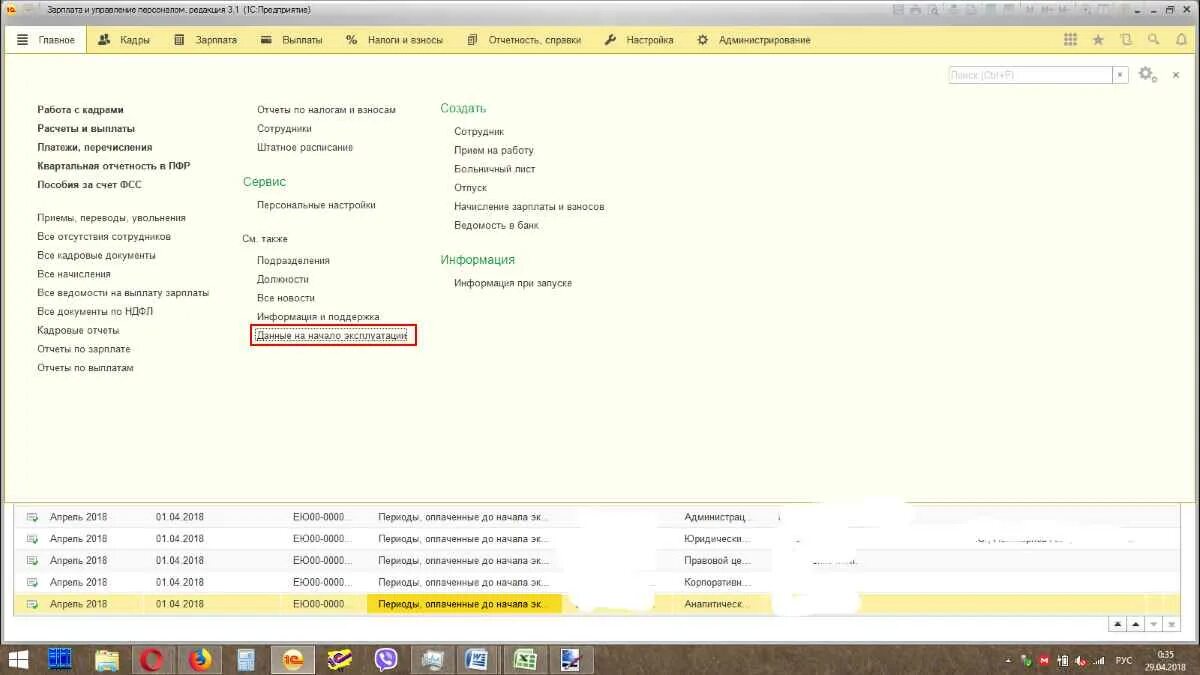Viewport: 1200px width, 675px height.
Task: Open Данные на начало эксплуатации
Action: tap(332, 336)
